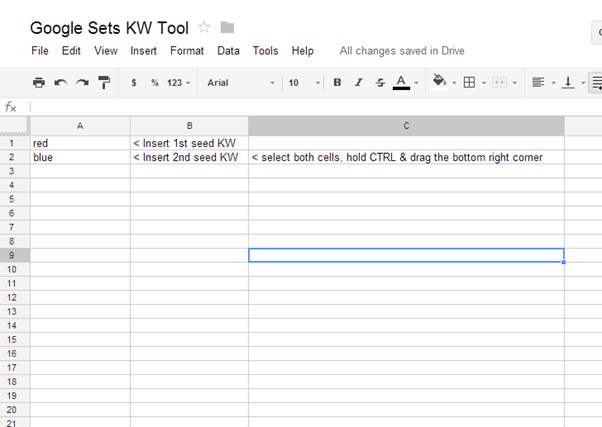
Task: Toggle Strikethrough formatting
Action: point(380,83)
